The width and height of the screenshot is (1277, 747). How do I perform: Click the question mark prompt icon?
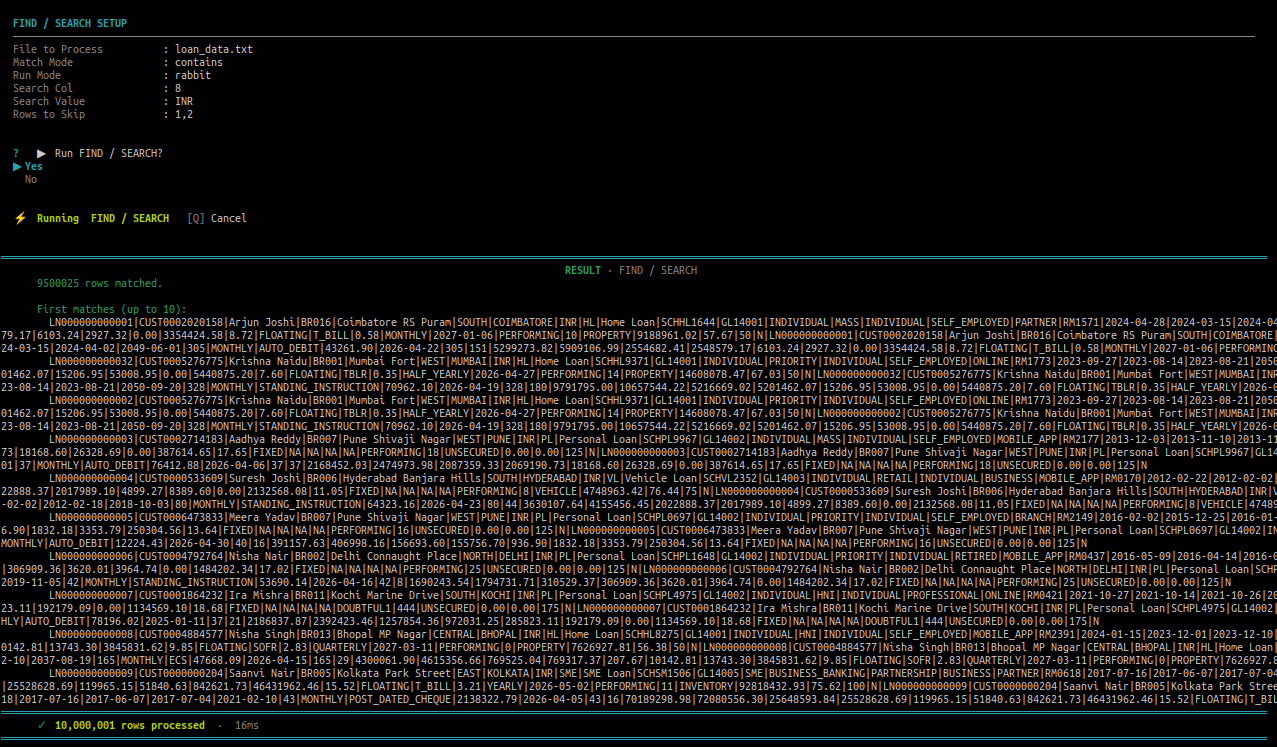pyautogui.click(x=16, y=153)
